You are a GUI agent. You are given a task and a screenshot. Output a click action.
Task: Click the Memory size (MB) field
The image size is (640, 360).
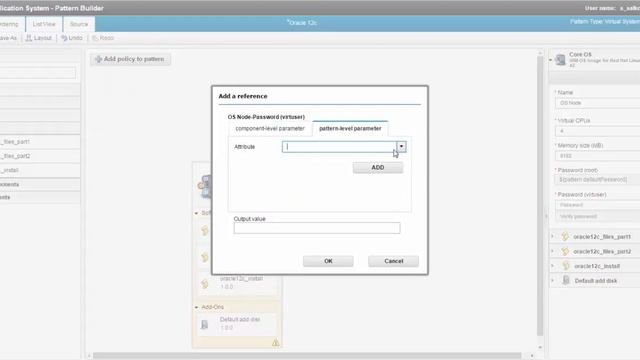tap(597, 156)
